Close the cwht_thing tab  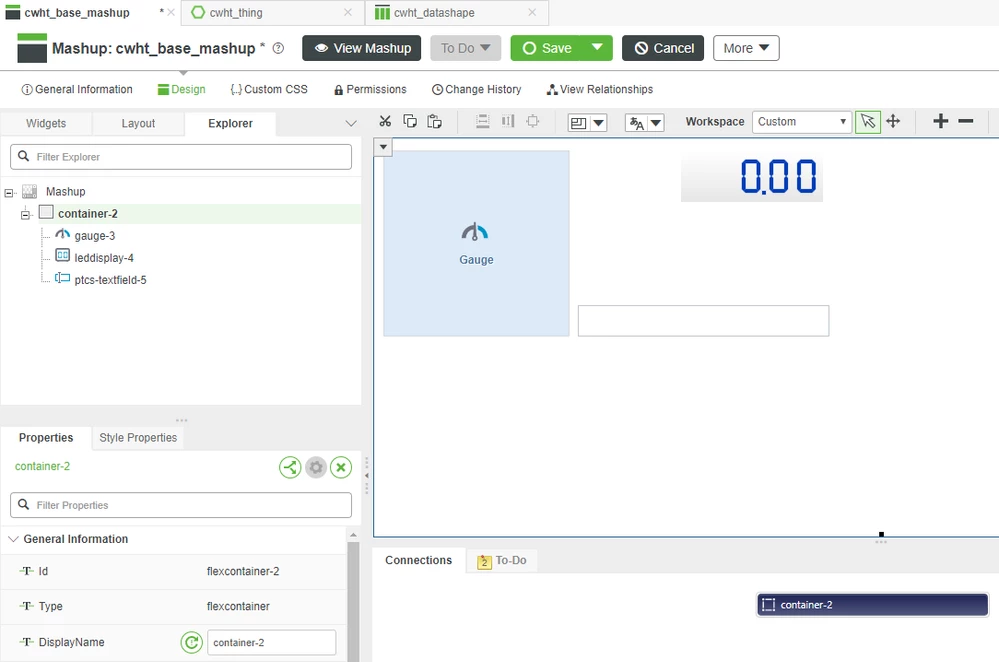coord(348,12)
